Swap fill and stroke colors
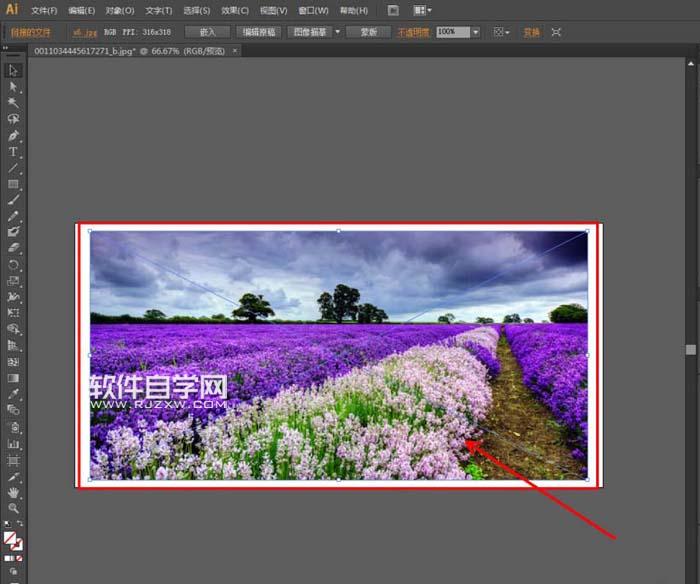The height and width of the screenshot is (584, 700). [x=20, y=523]
